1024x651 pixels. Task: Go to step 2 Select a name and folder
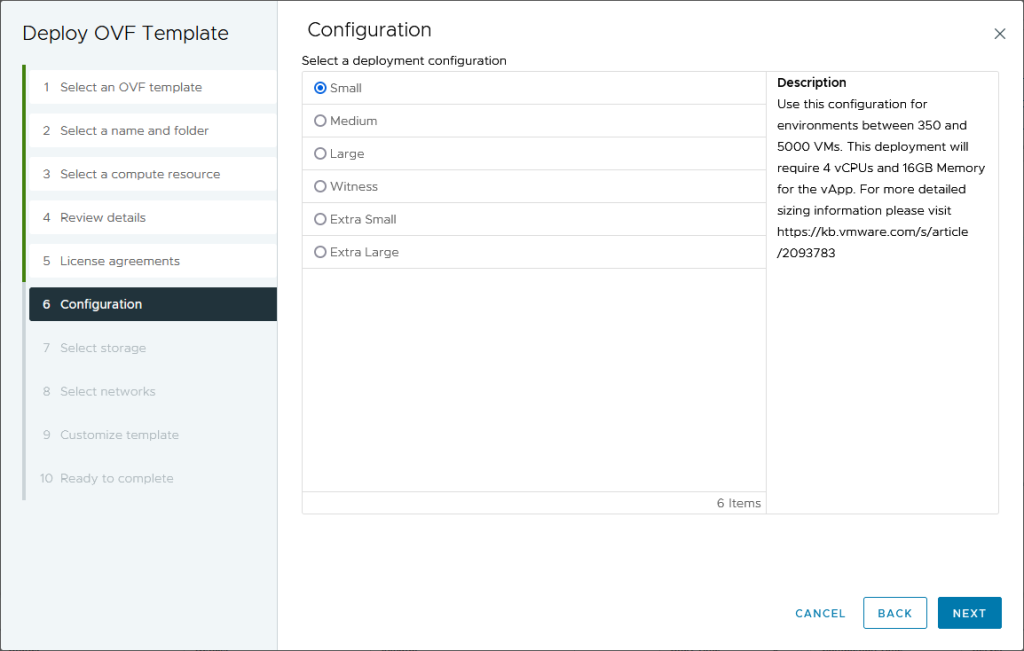pyautogui.click(x=153, y=131)
